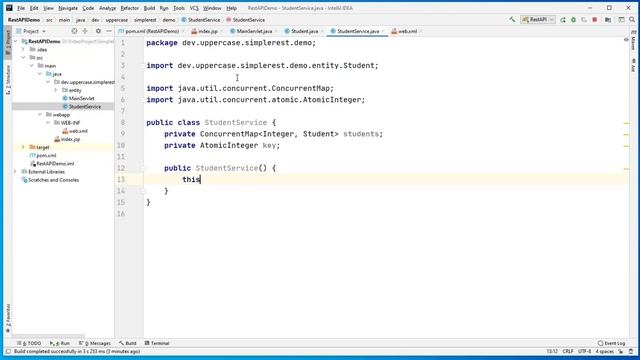Click the Collapse All icon in Project panel
This screenshot has height=360, width=640.
click(85, 31)
